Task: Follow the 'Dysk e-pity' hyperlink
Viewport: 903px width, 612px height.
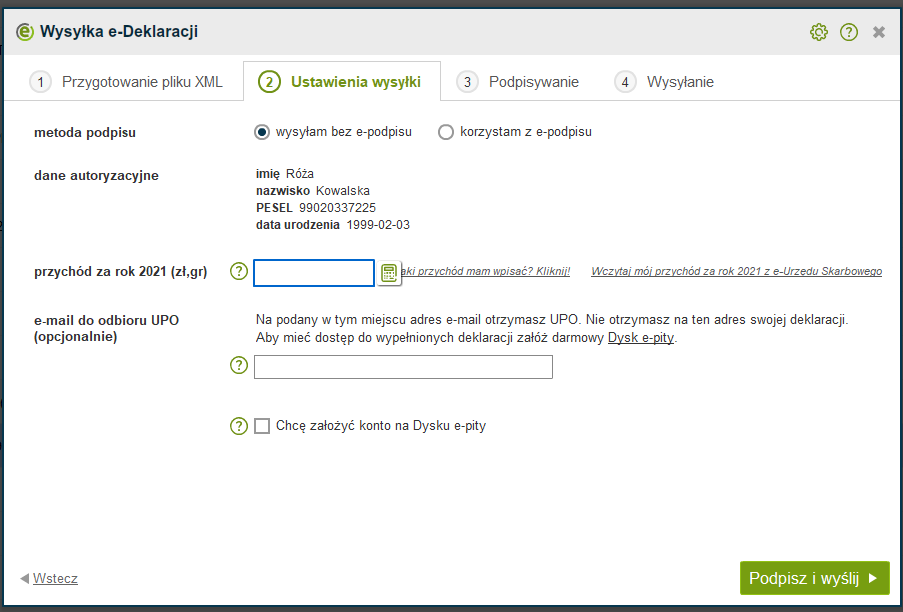Action: tap(642, 338)
